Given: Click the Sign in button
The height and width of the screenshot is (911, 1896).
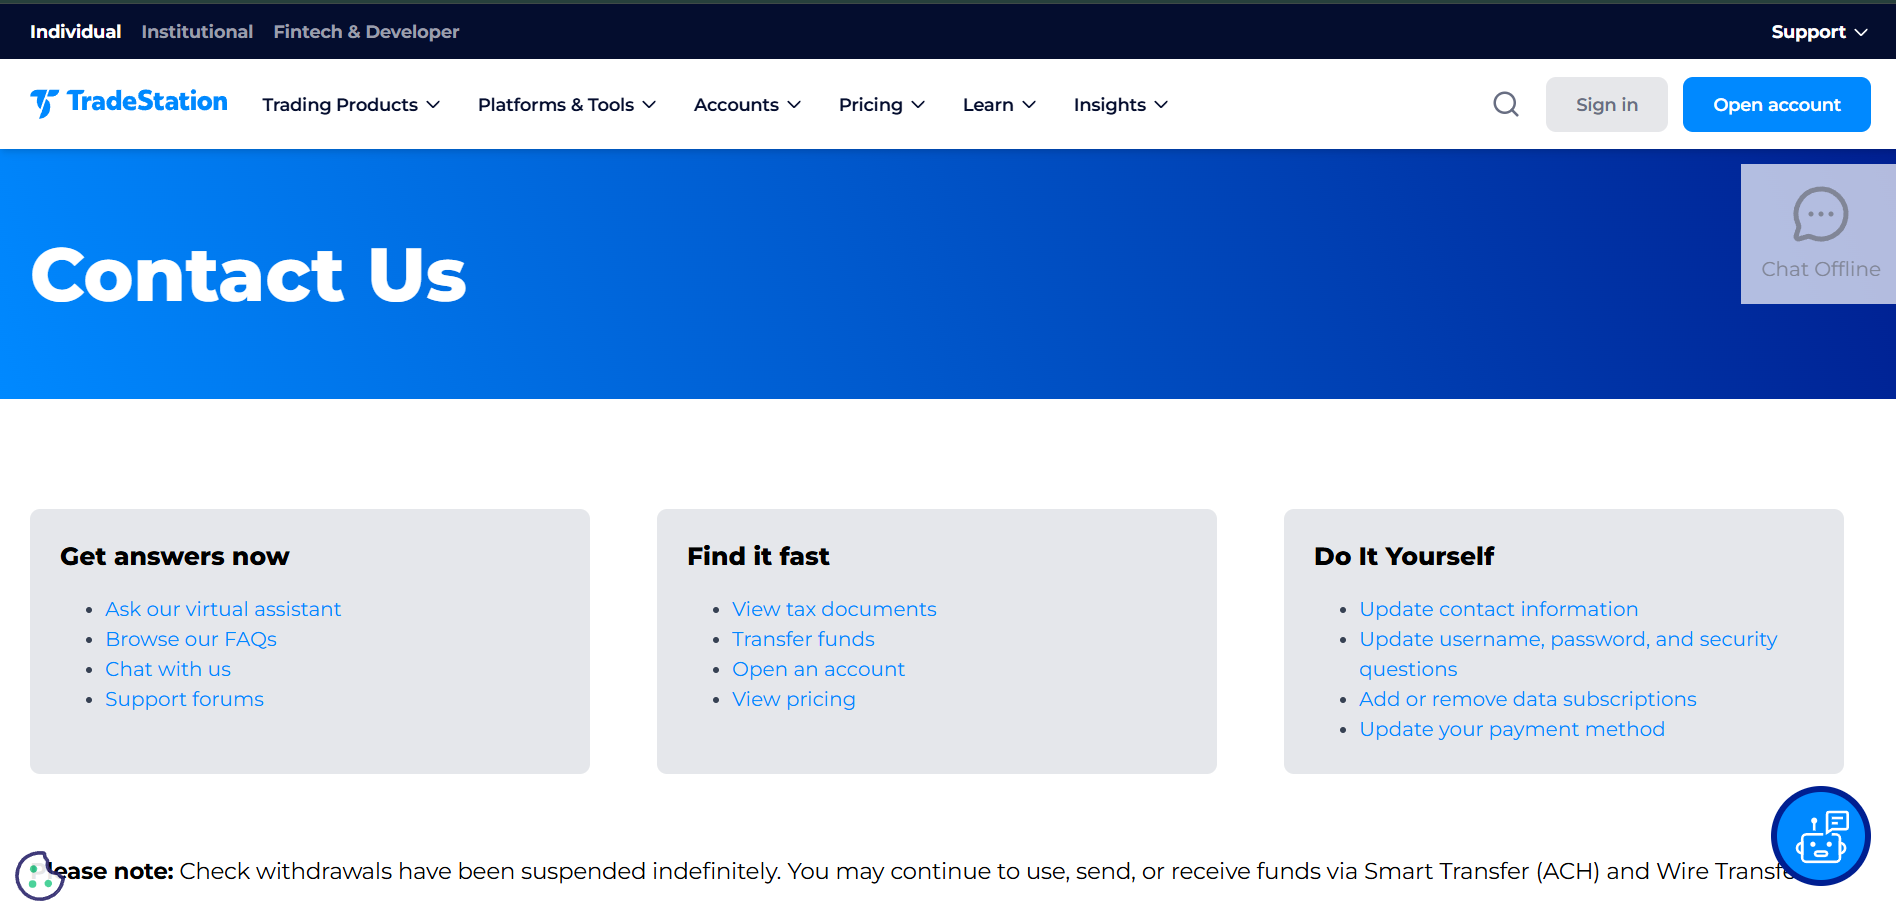Looking at the screenshot, I should (x=1606, y=105).
